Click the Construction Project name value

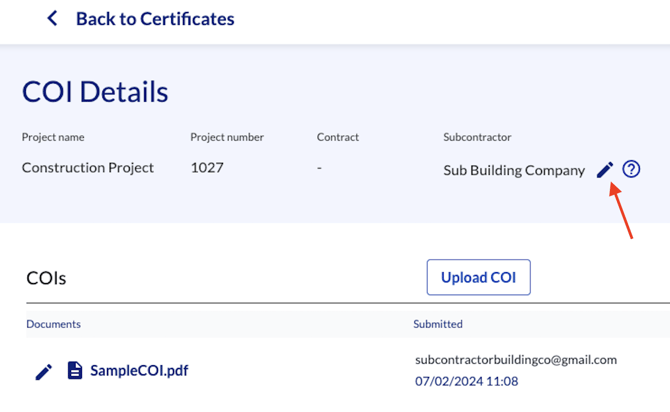pyautogui.click(x=88, y=168)
